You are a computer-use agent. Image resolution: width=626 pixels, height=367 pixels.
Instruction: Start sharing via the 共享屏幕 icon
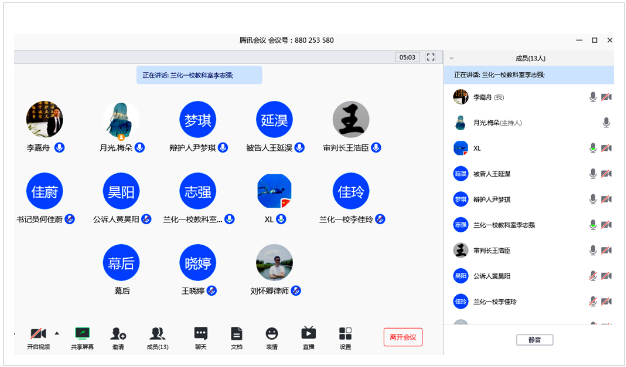point(82,333)
